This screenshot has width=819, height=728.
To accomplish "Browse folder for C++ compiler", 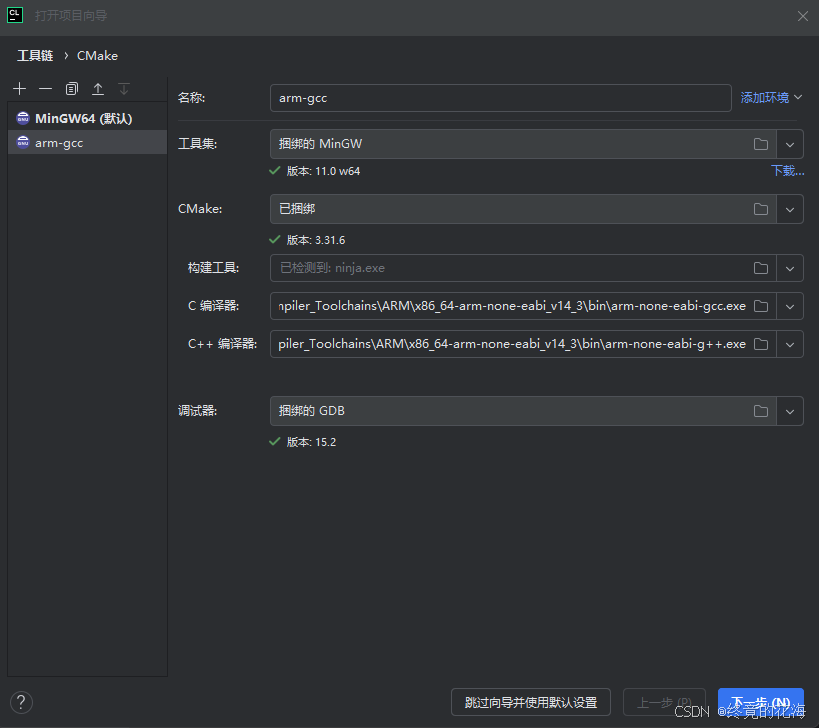I will (x=761, y=344).
